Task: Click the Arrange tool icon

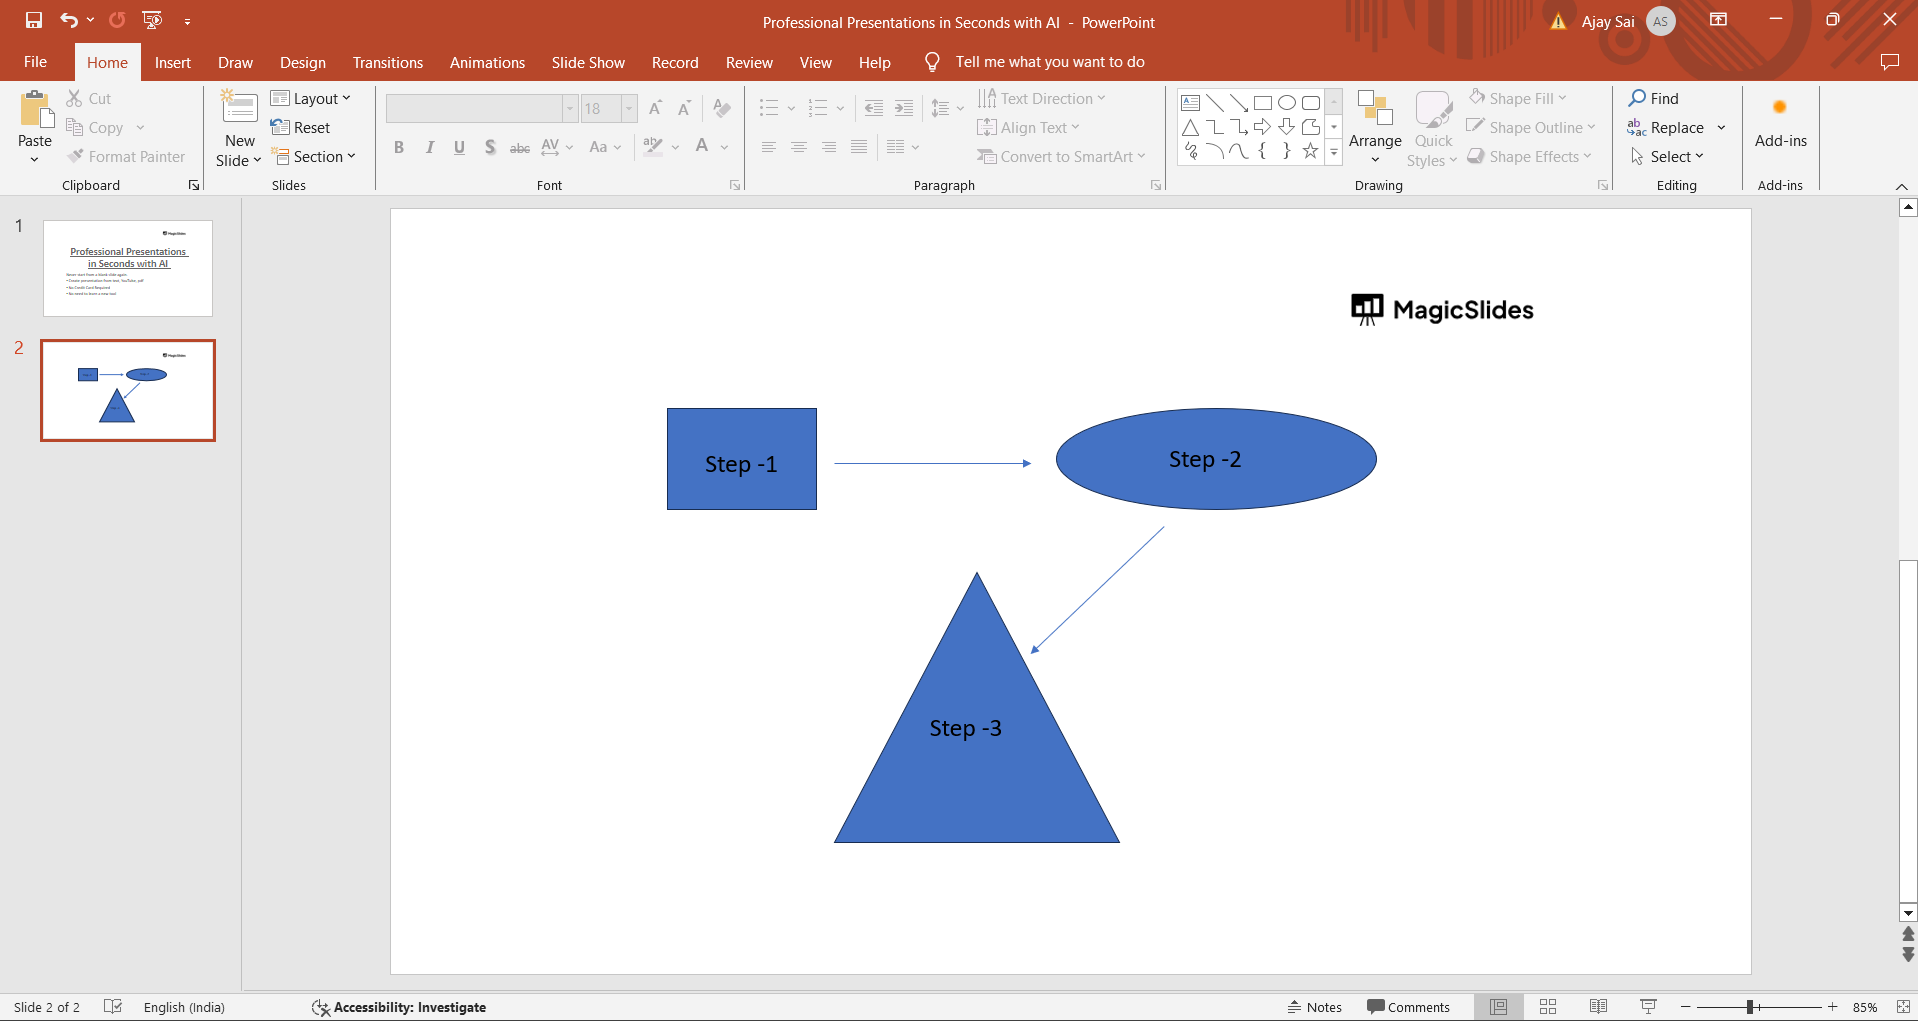Action: 1375,108
